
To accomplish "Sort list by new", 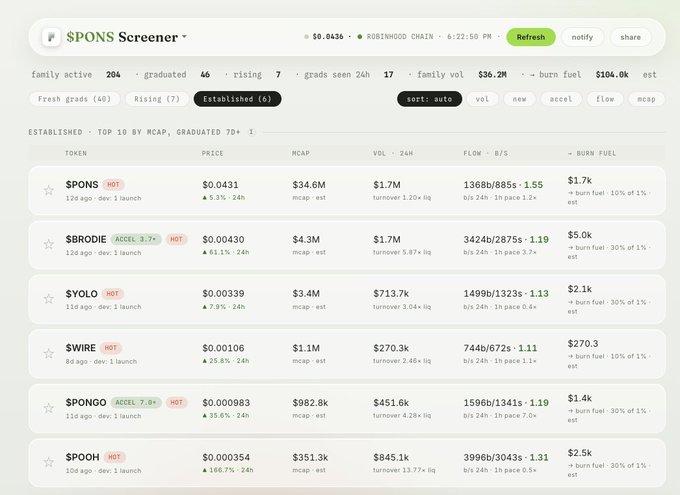I will point(519,99).
